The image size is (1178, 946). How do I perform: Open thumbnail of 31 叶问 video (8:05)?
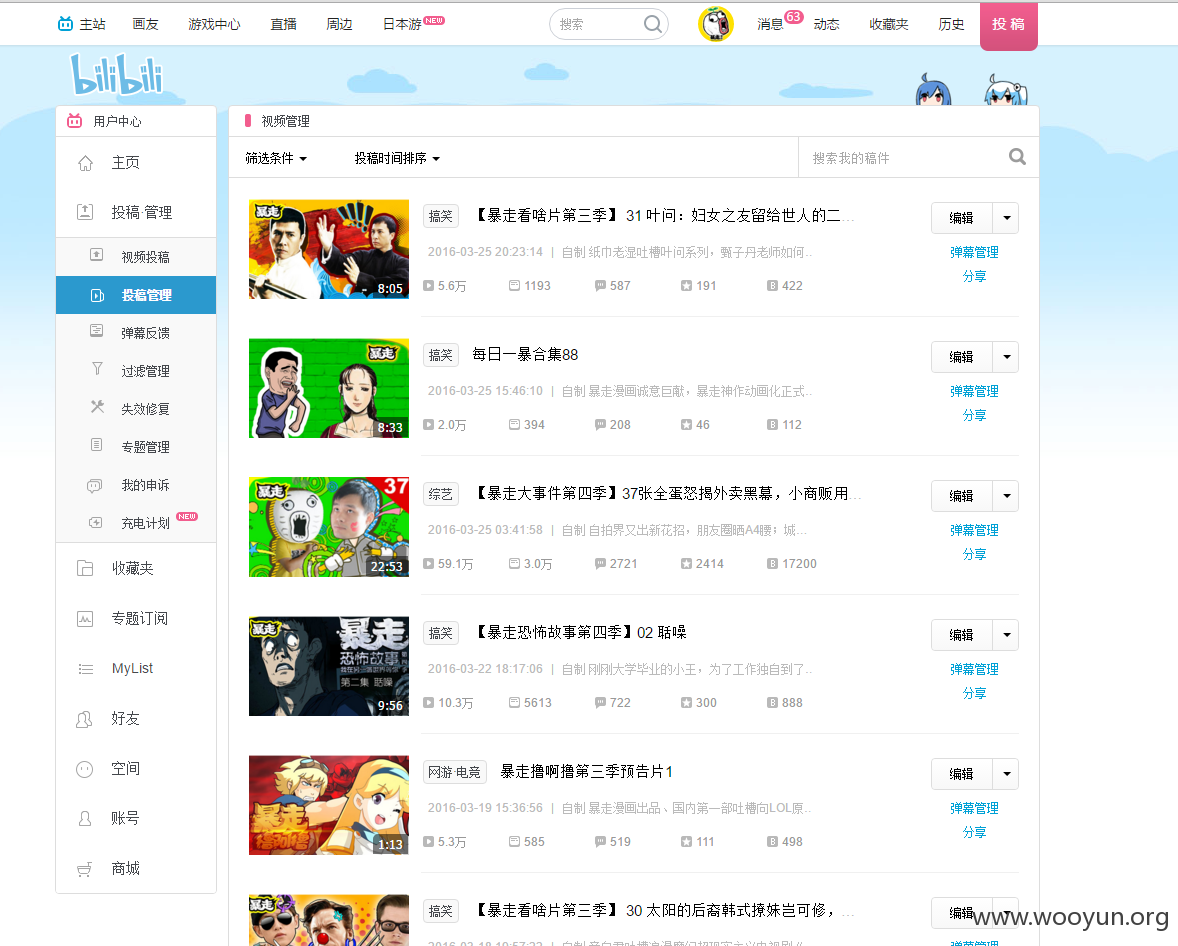coord(329,249)
